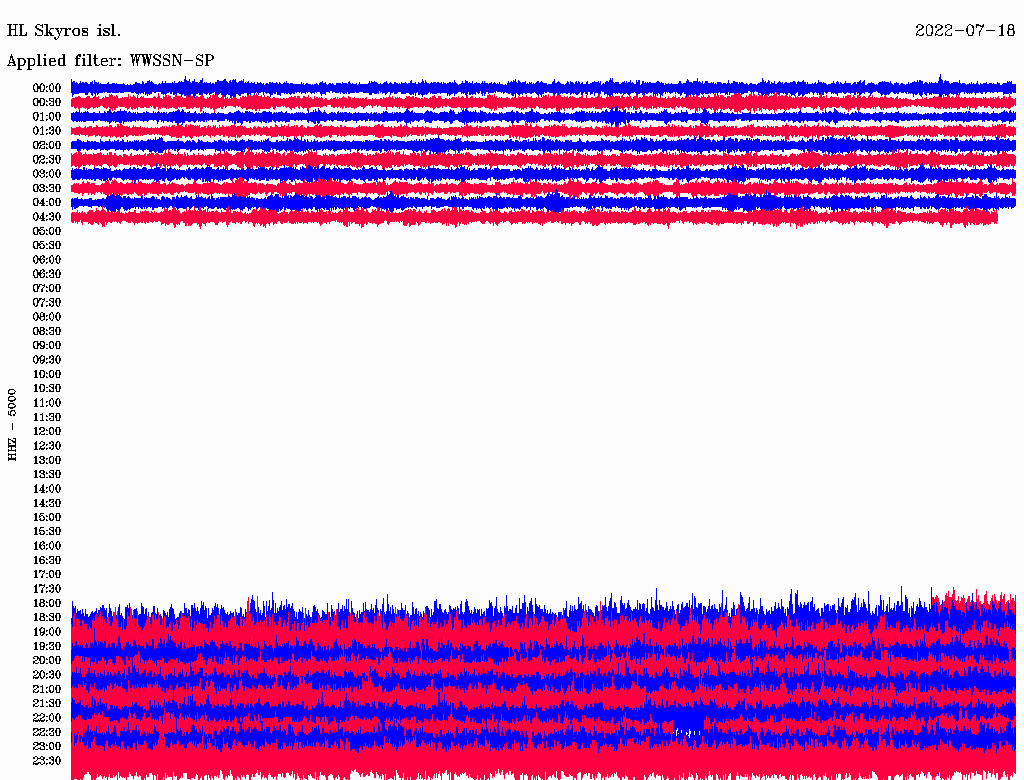Select the 07:30 time label

[47, 302]
